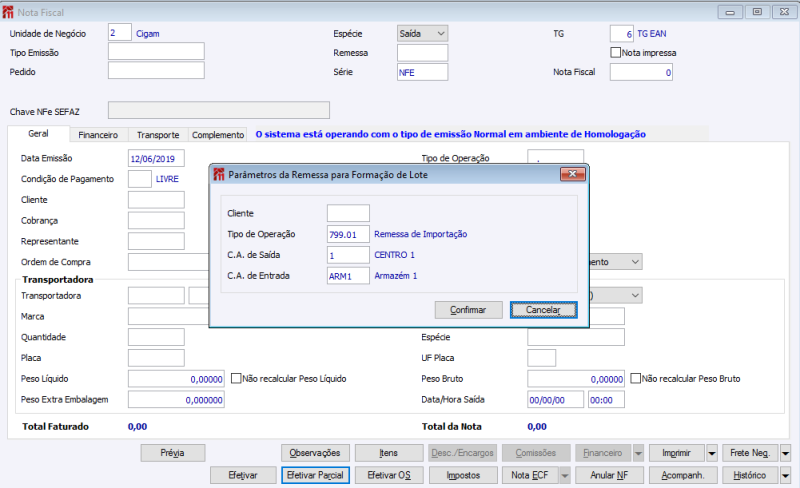Click the Data/Hora Saída date field
Screen dimensions: 800x488
point(556,400)
